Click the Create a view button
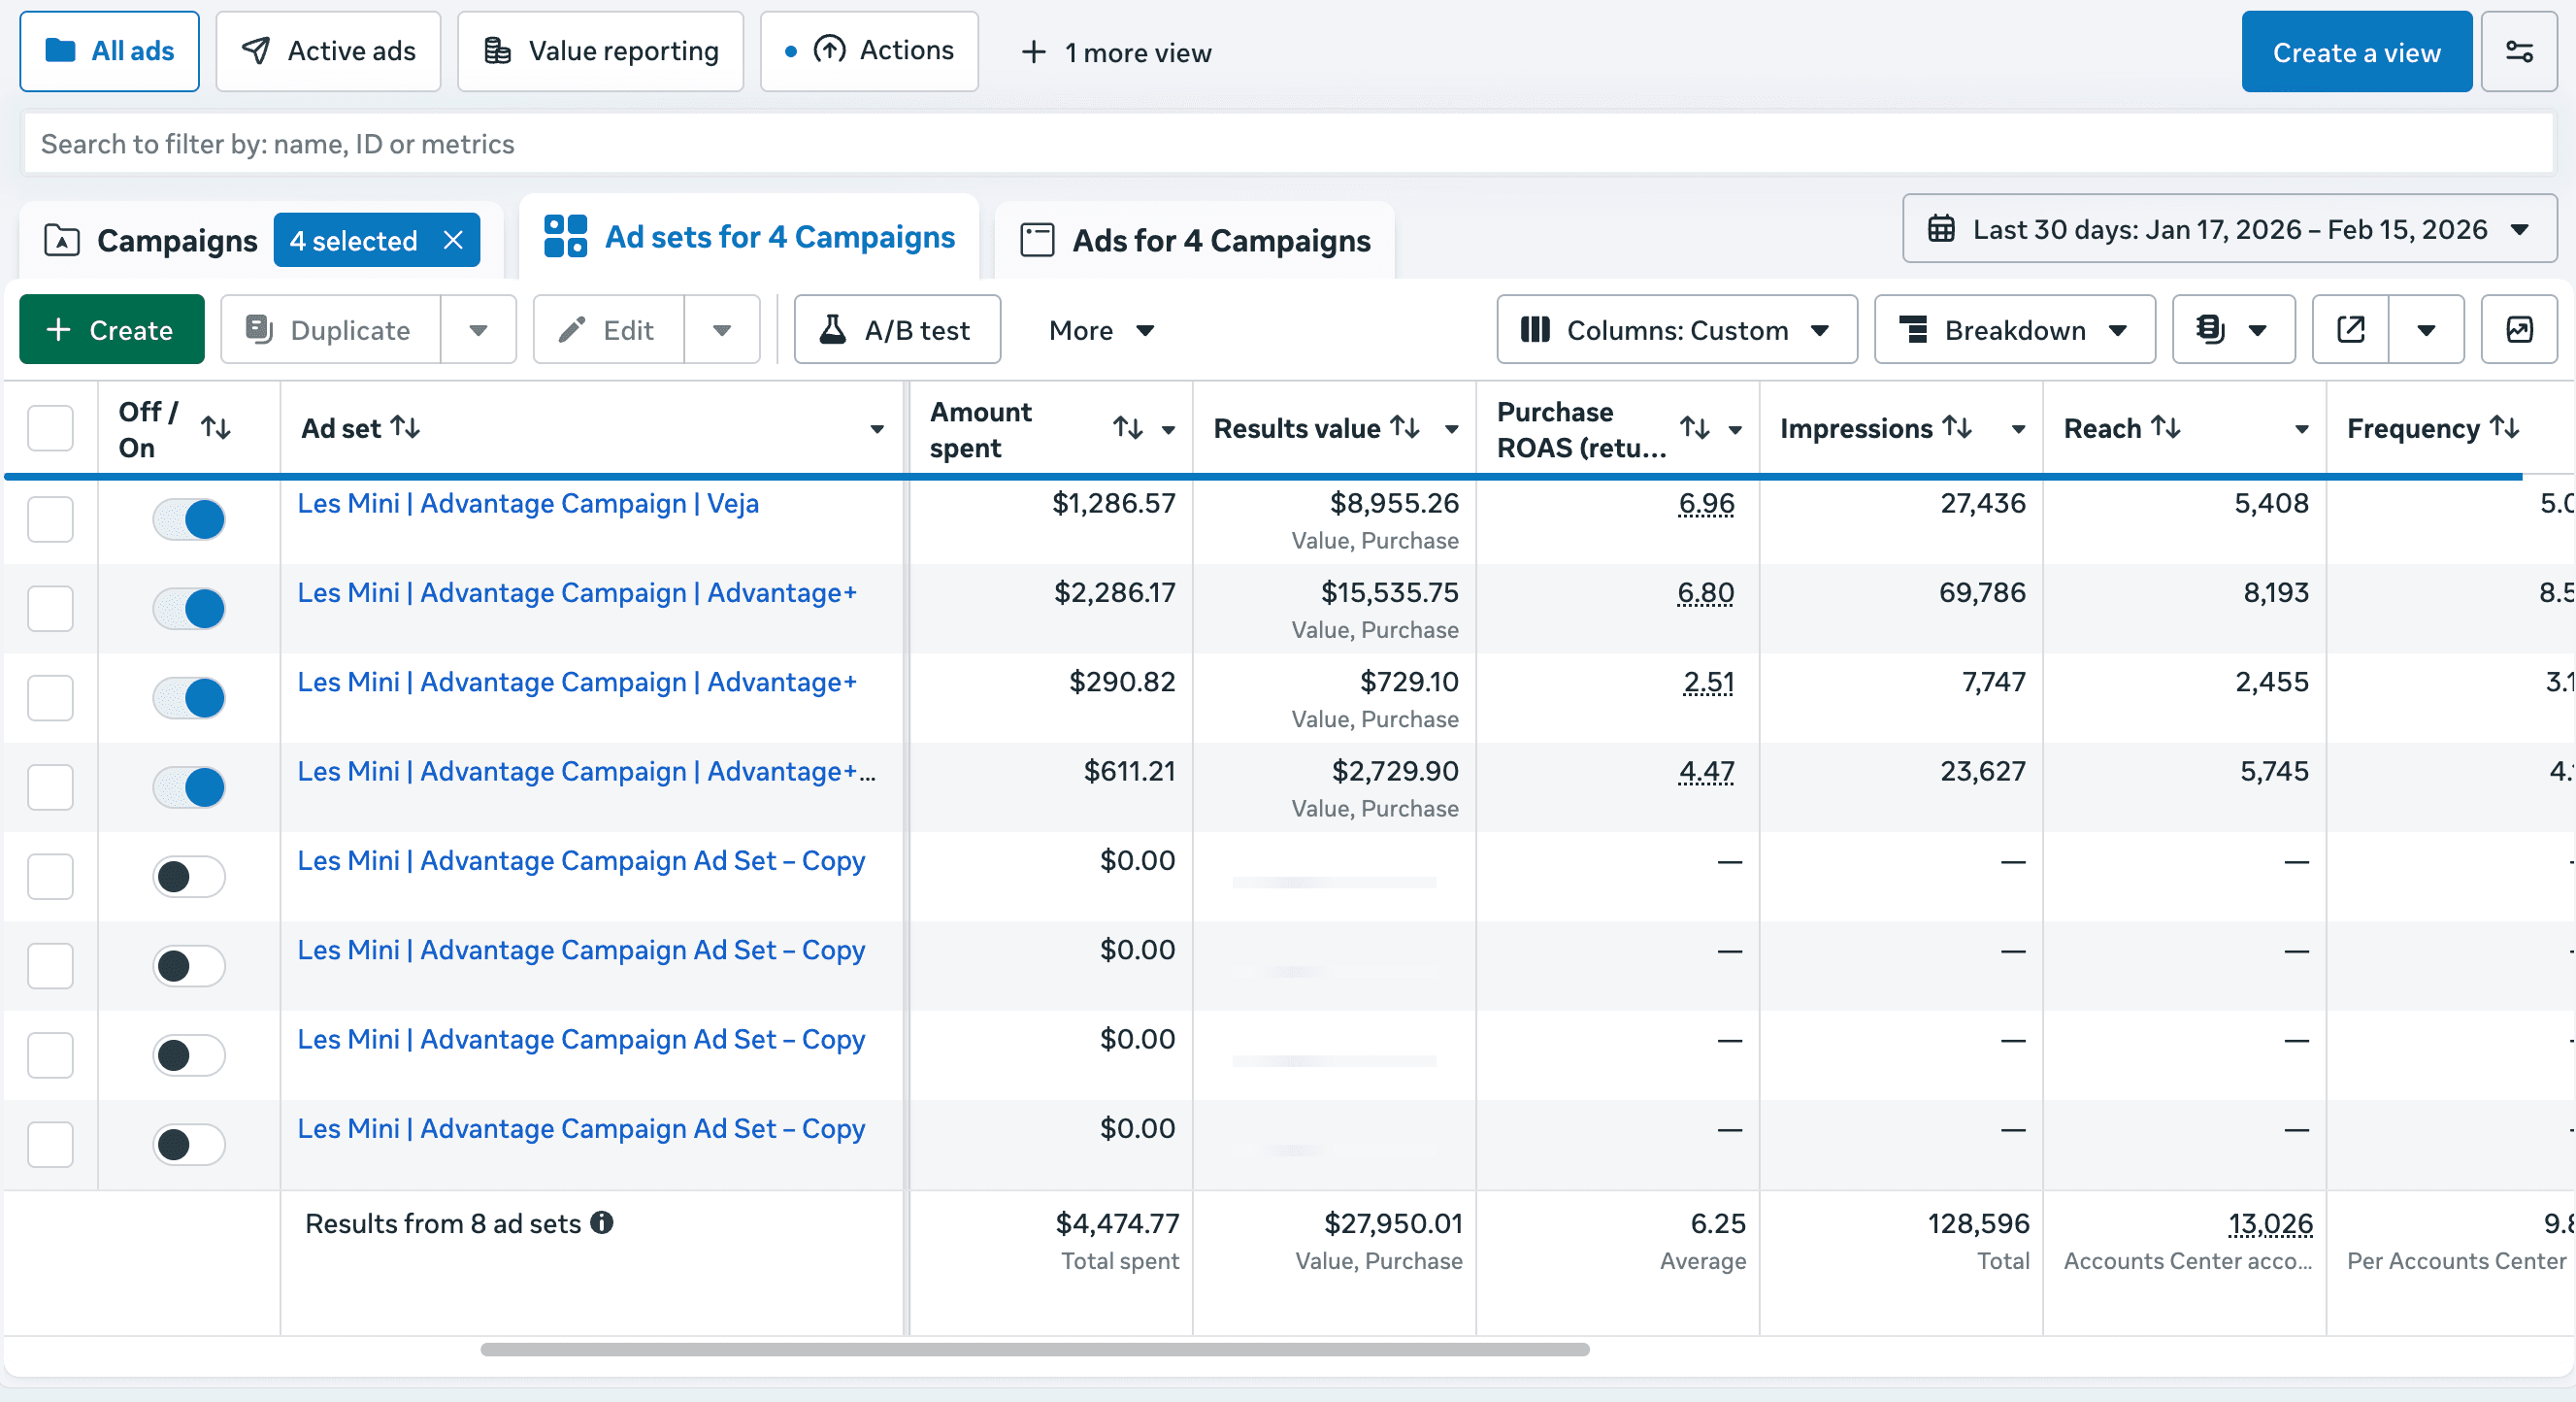This screenshot has height=1402, width=2576. [2356, 51]
